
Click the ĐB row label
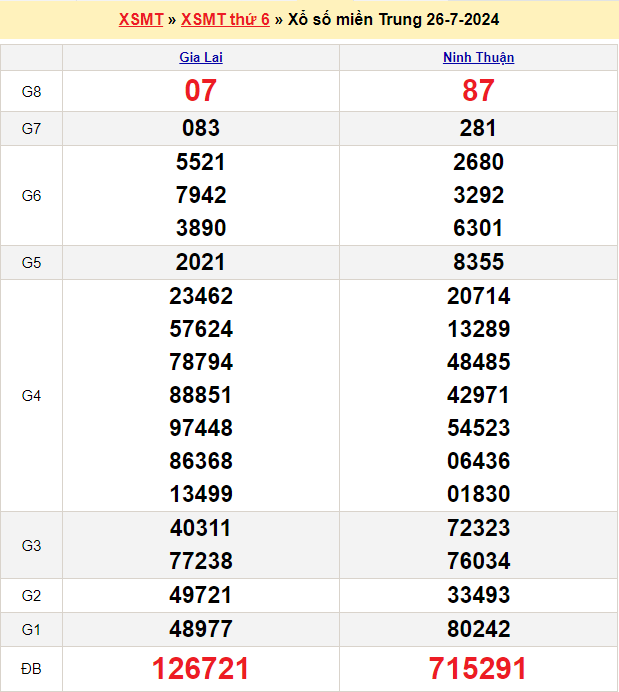click(31, 669)
